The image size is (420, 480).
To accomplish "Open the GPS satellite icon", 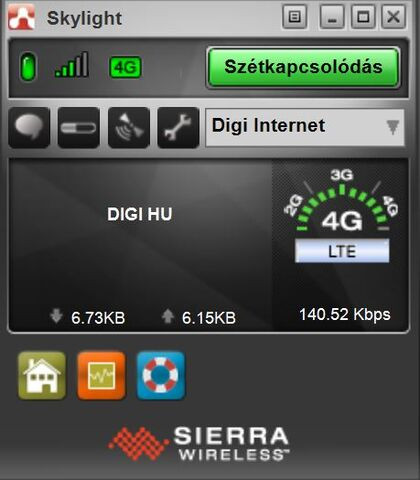I will click(129, 127).
